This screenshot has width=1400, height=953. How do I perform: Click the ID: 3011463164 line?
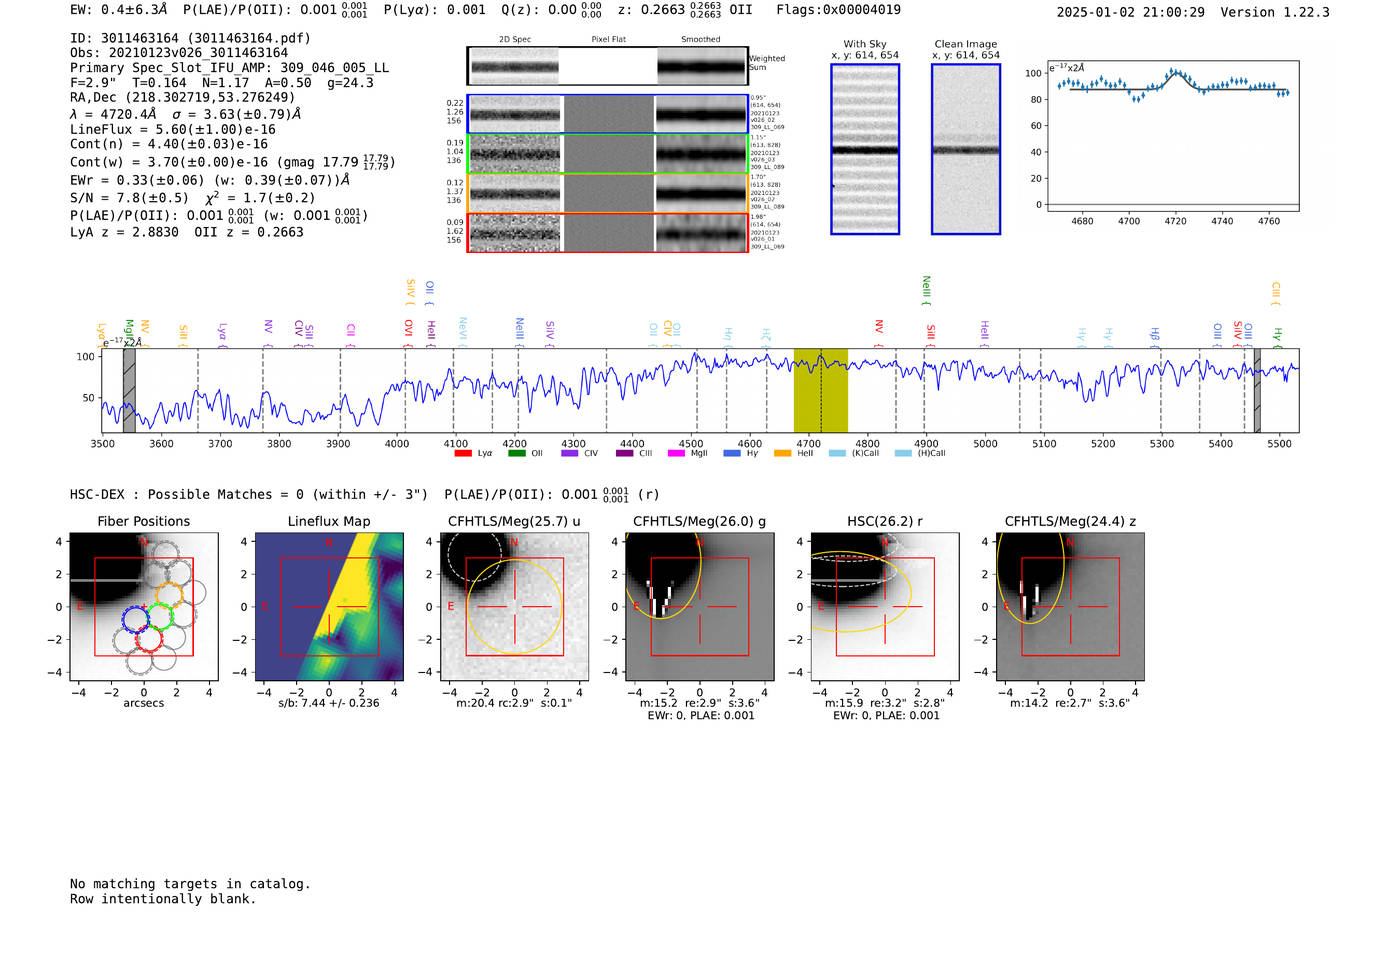tap(190, 38)
